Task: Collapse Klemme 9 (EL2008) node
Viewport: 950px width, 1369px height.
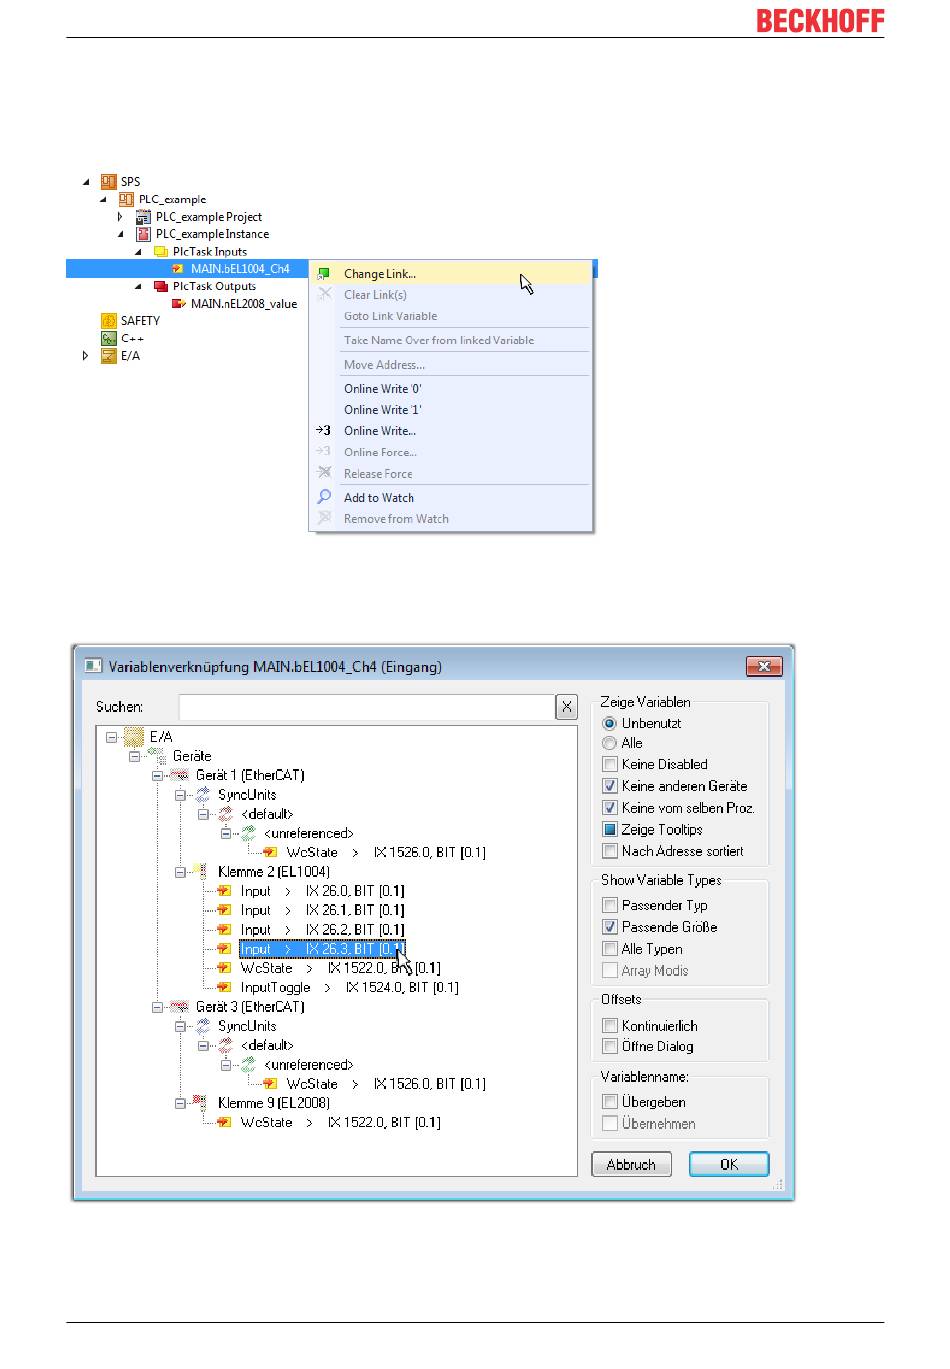Action: pos(180,1103)
